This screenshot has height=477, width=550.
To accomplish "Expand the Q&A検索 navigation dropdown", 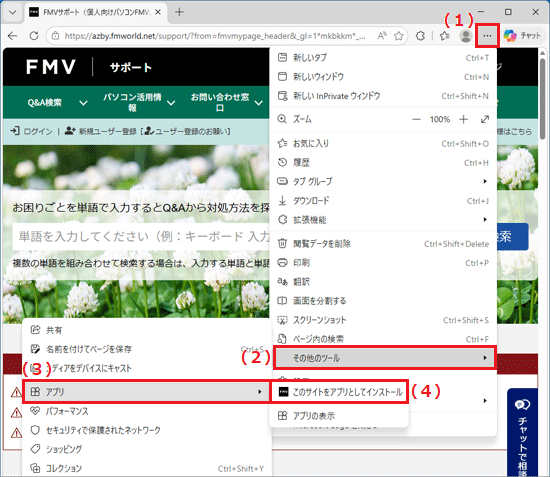I will (57, 102).
